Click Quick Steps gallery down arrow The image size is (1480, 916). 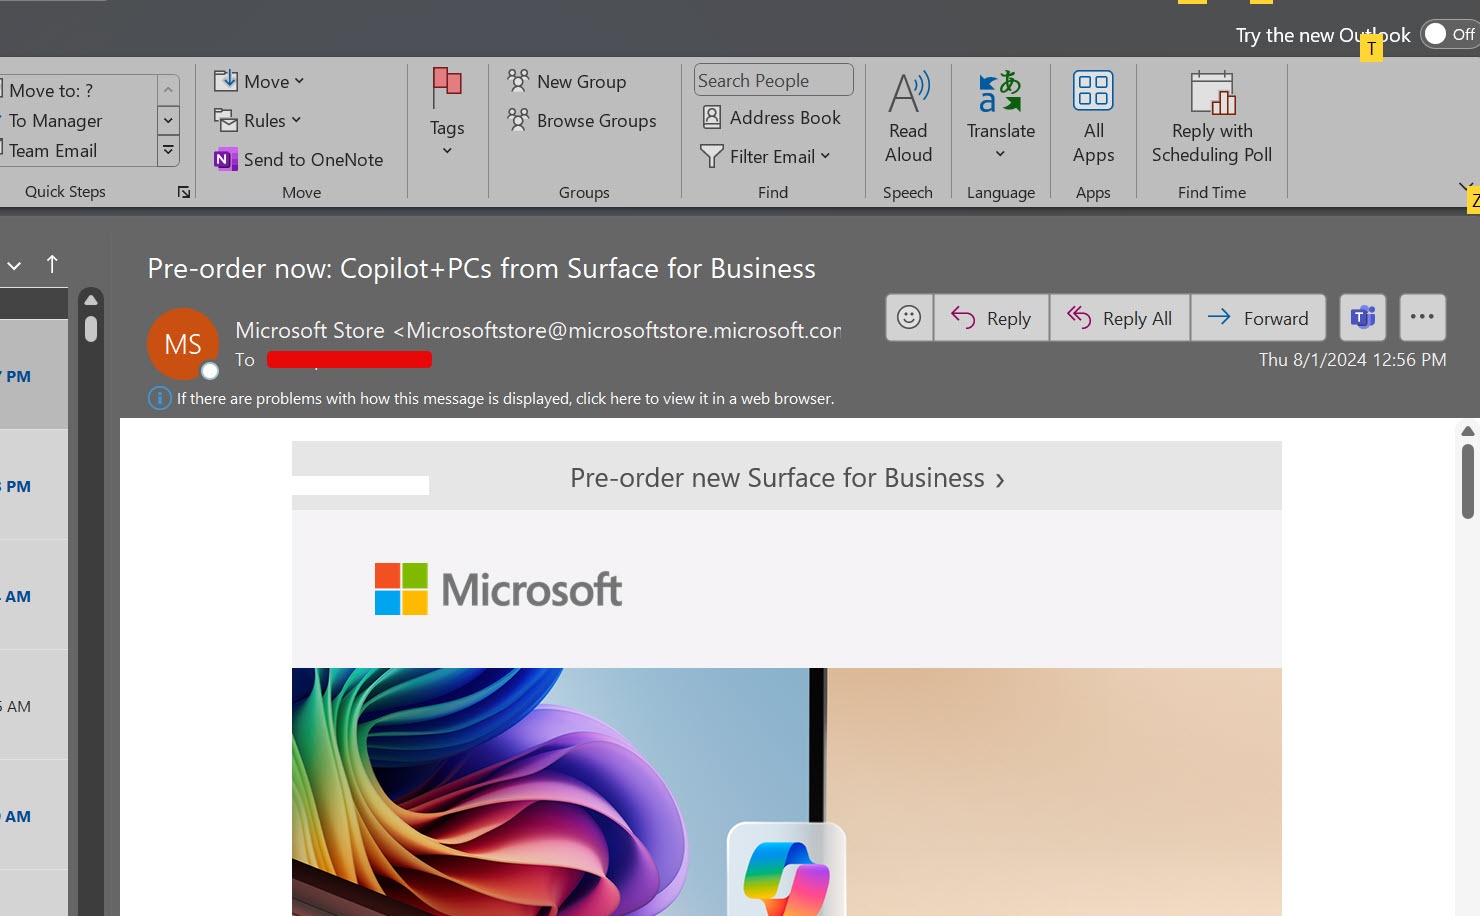click(x=168, y=120)
